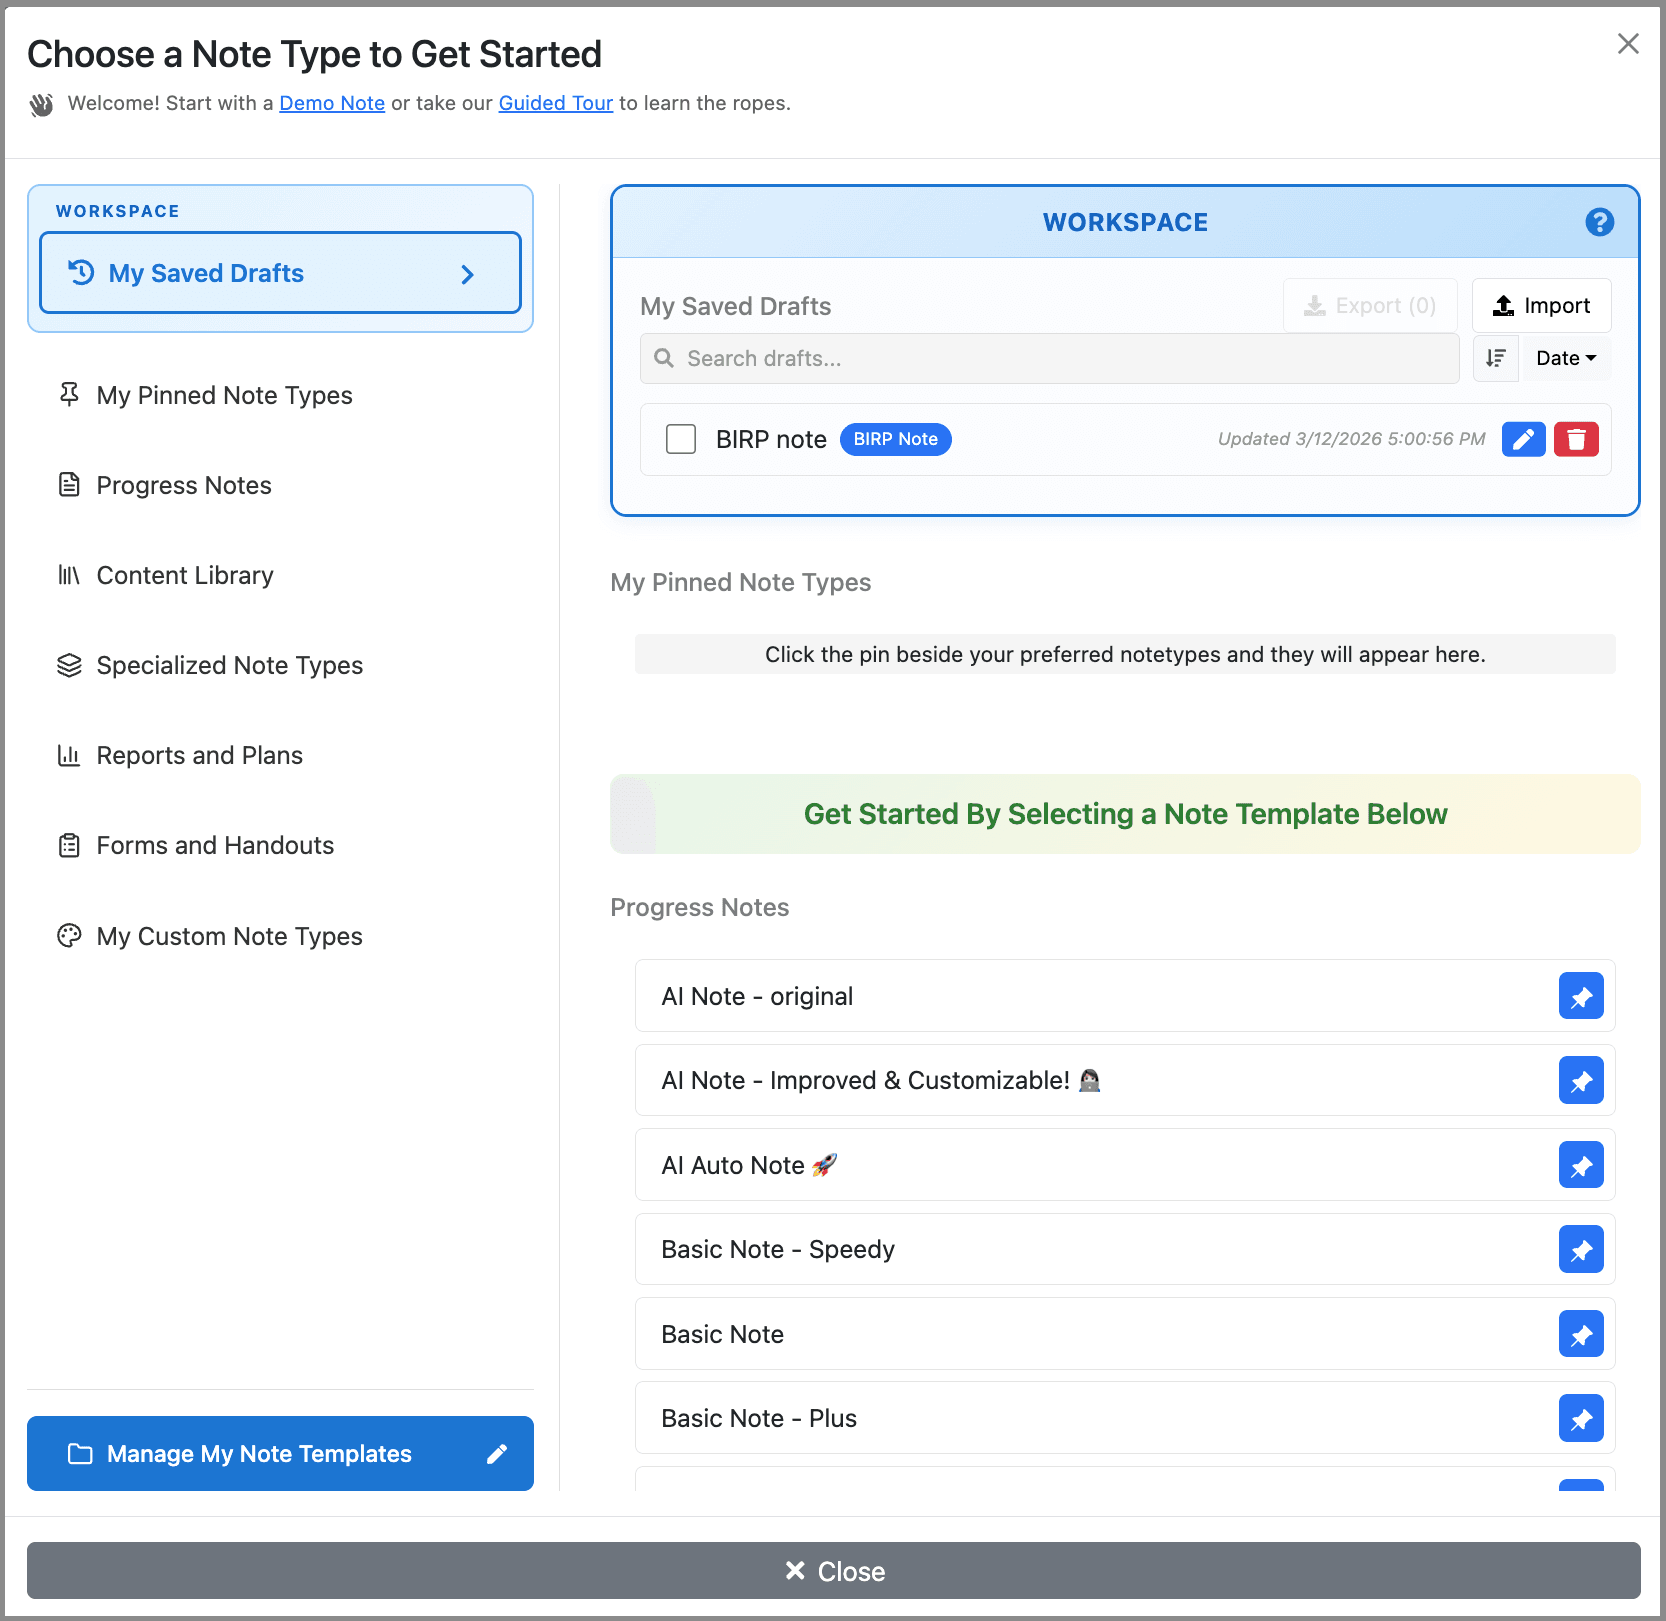
Task: Click the pencil icon on Manage My Note Templates
Action: click(497, 1454)
